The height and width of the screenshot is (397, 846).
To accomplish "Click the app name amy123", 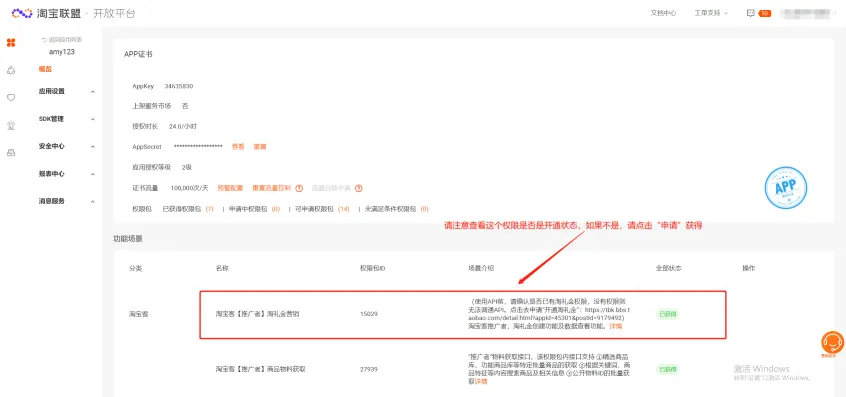I will tap(62, 52).
